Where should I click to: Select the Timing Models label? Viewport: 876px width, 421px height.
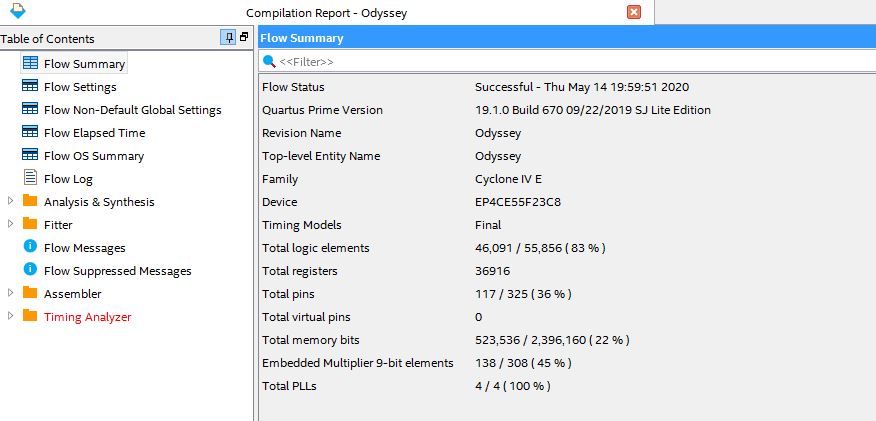coord(302,225)
